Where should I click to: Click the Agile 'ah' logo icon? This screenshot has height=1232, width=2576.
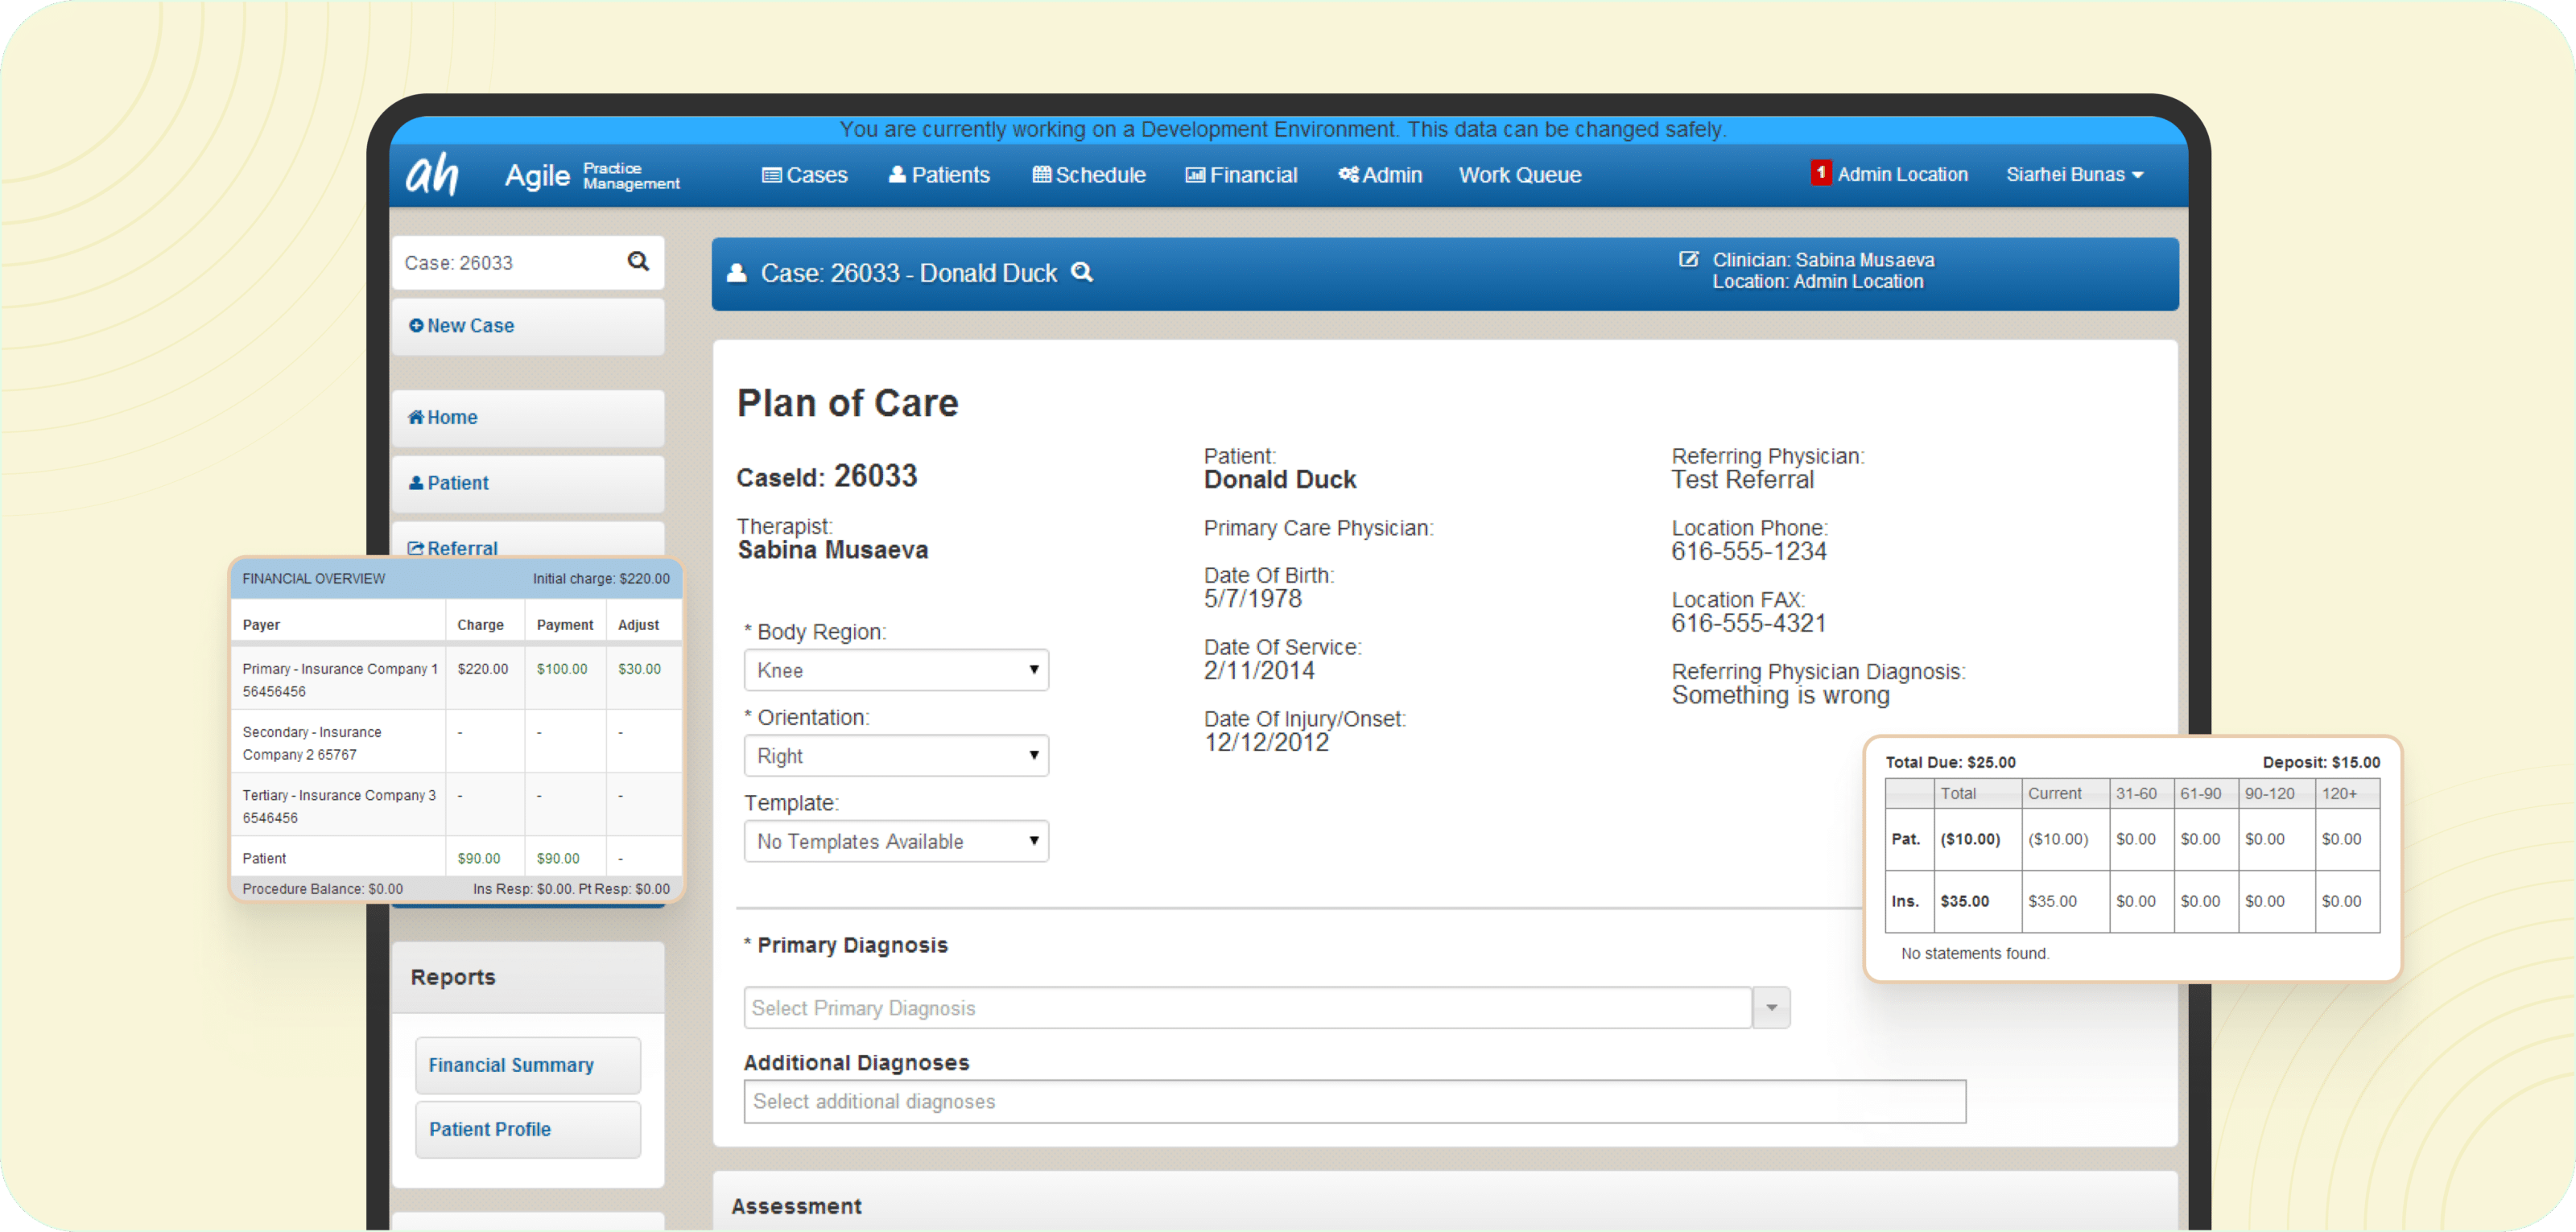pos(432,174)
